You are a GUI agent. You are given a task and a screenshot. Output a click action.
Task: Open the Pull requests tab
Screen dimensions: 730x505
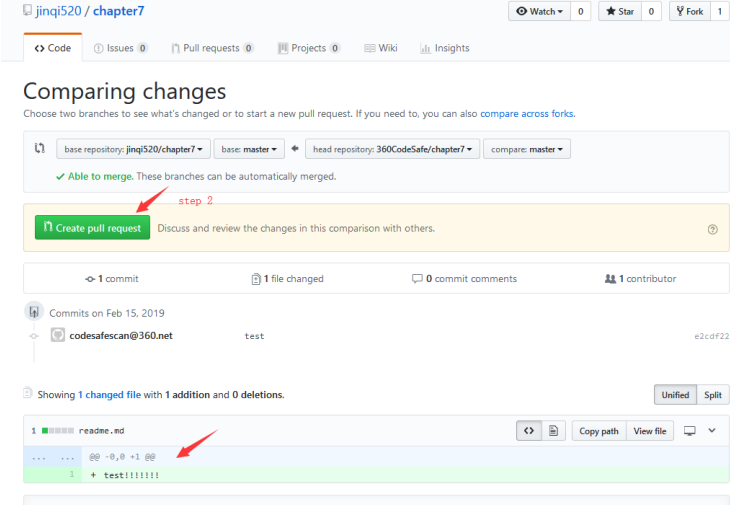point(212,48)
